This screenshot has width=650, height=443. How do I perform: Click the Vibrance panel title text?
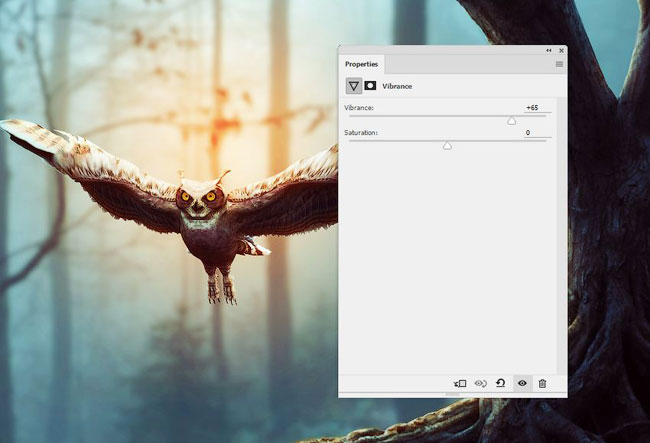pyautogui.click(x=397, y=86)
